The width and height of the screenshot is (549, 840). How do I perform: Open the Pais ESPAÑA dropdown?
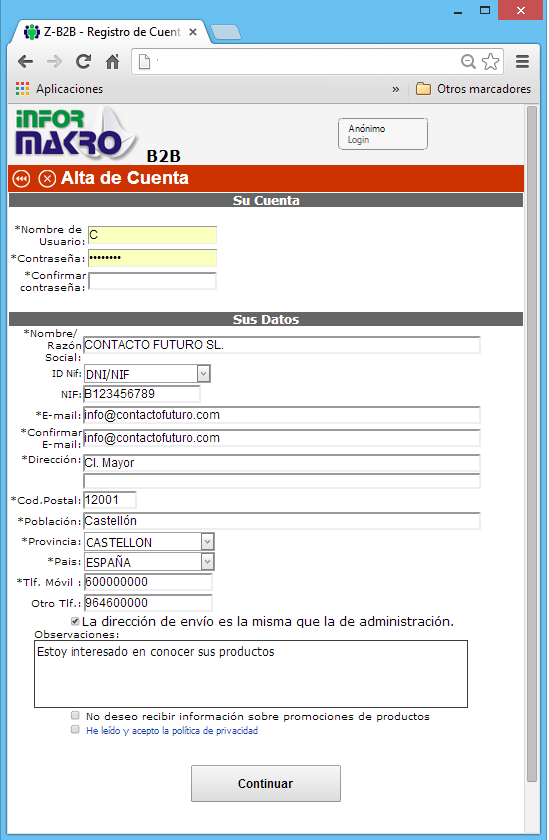click(149, 561)
